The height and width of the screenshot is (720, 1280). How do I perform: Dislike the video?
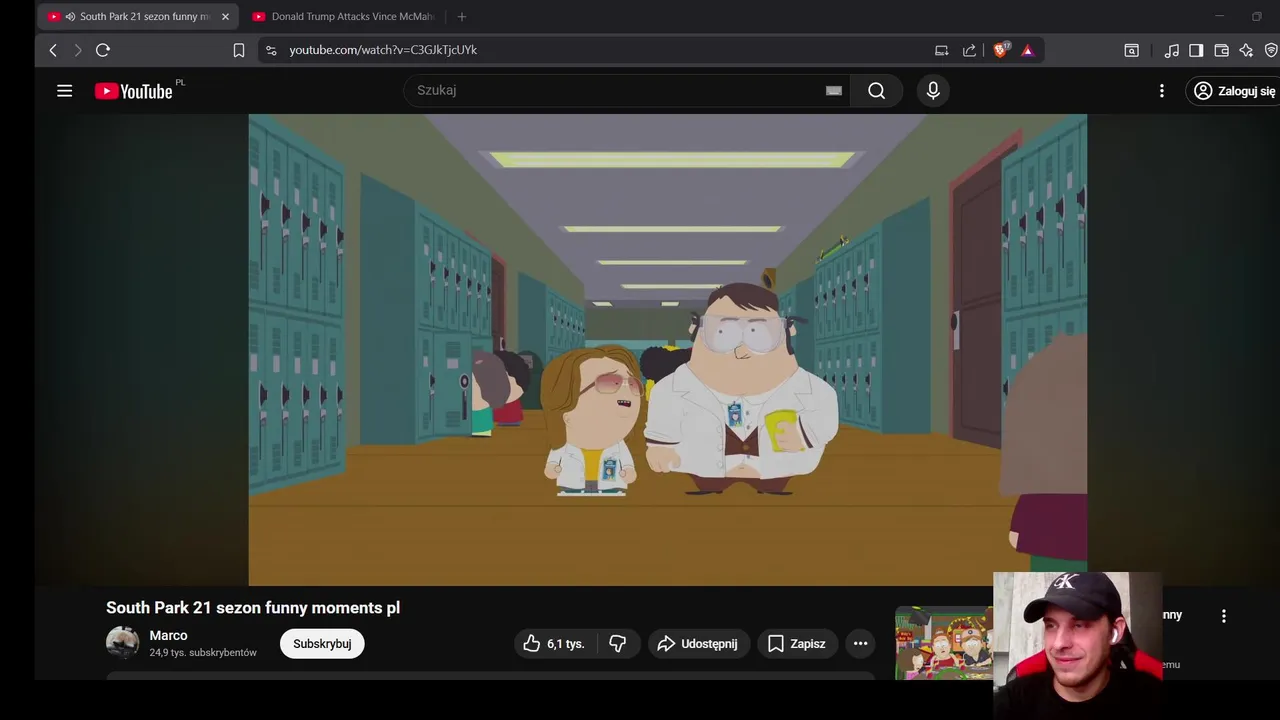point(618,644)
